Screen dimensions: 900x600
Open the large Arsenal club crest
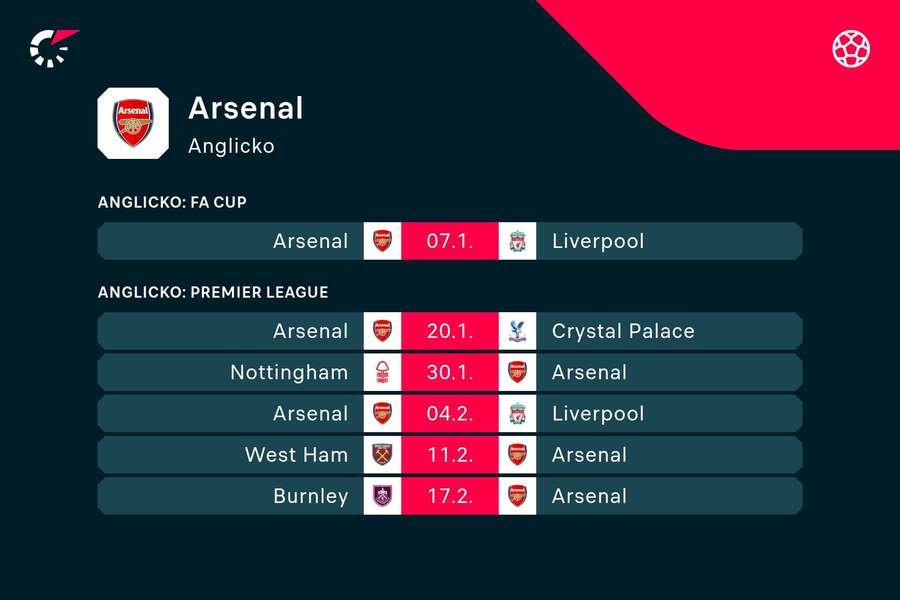click(133, 123)
